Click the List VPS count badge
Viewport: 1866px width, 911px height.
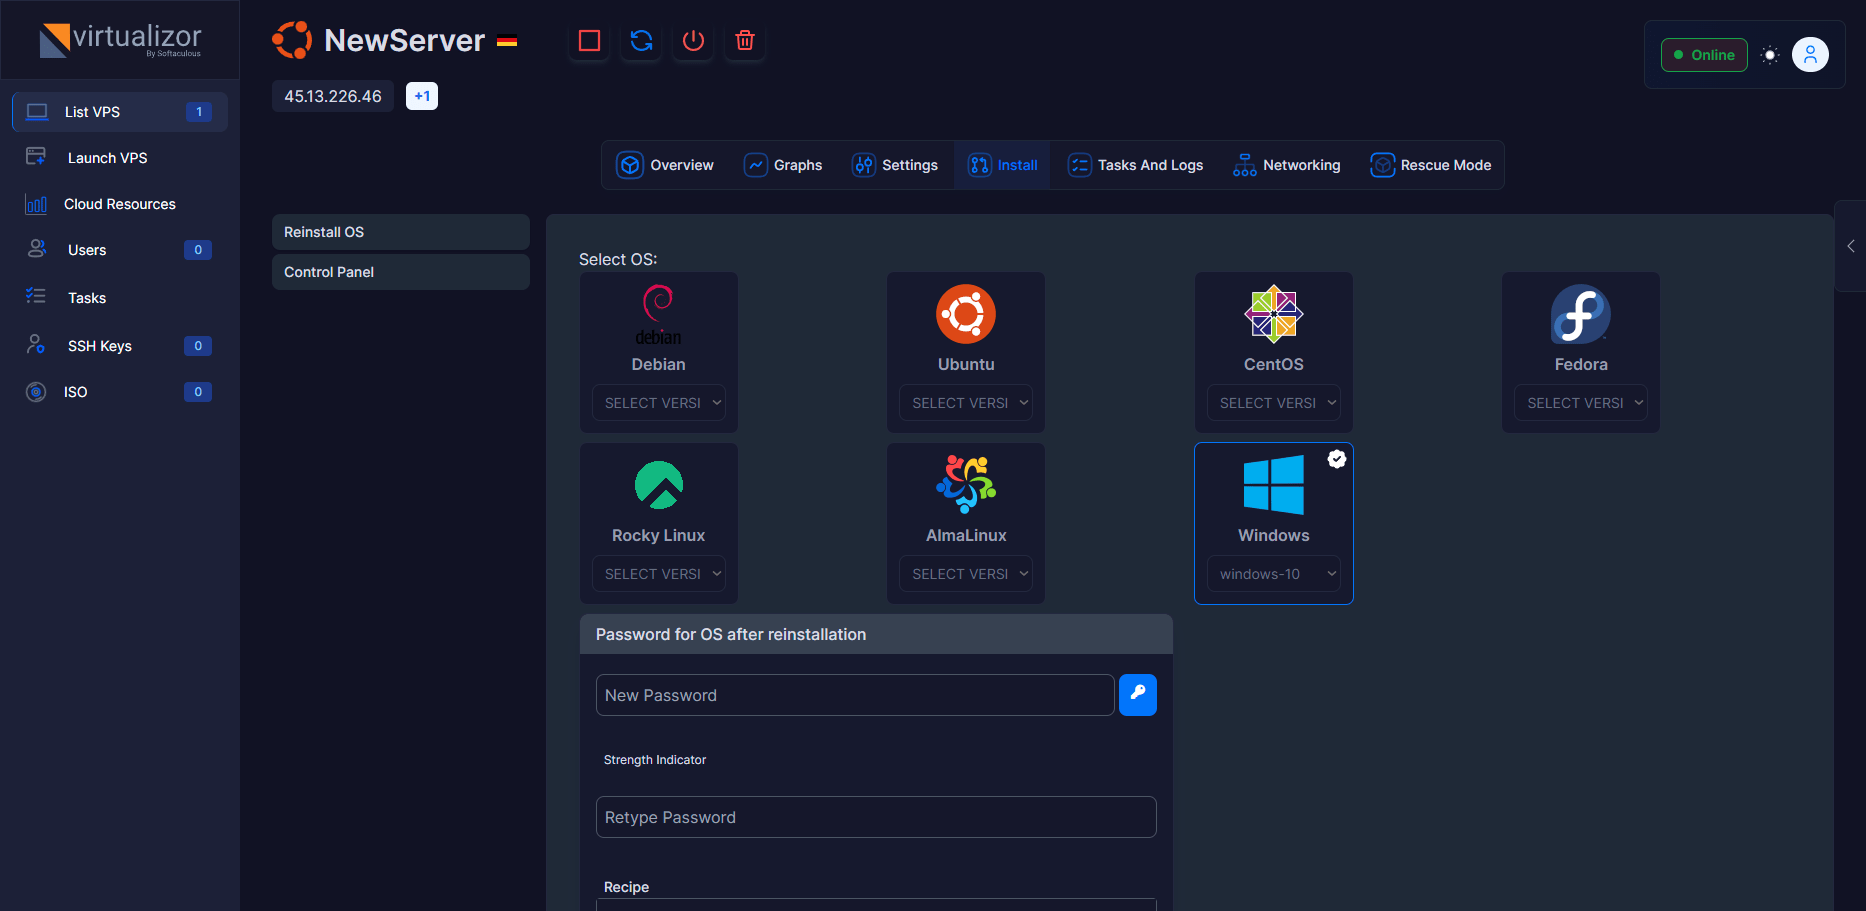click(x=199, y=112)
